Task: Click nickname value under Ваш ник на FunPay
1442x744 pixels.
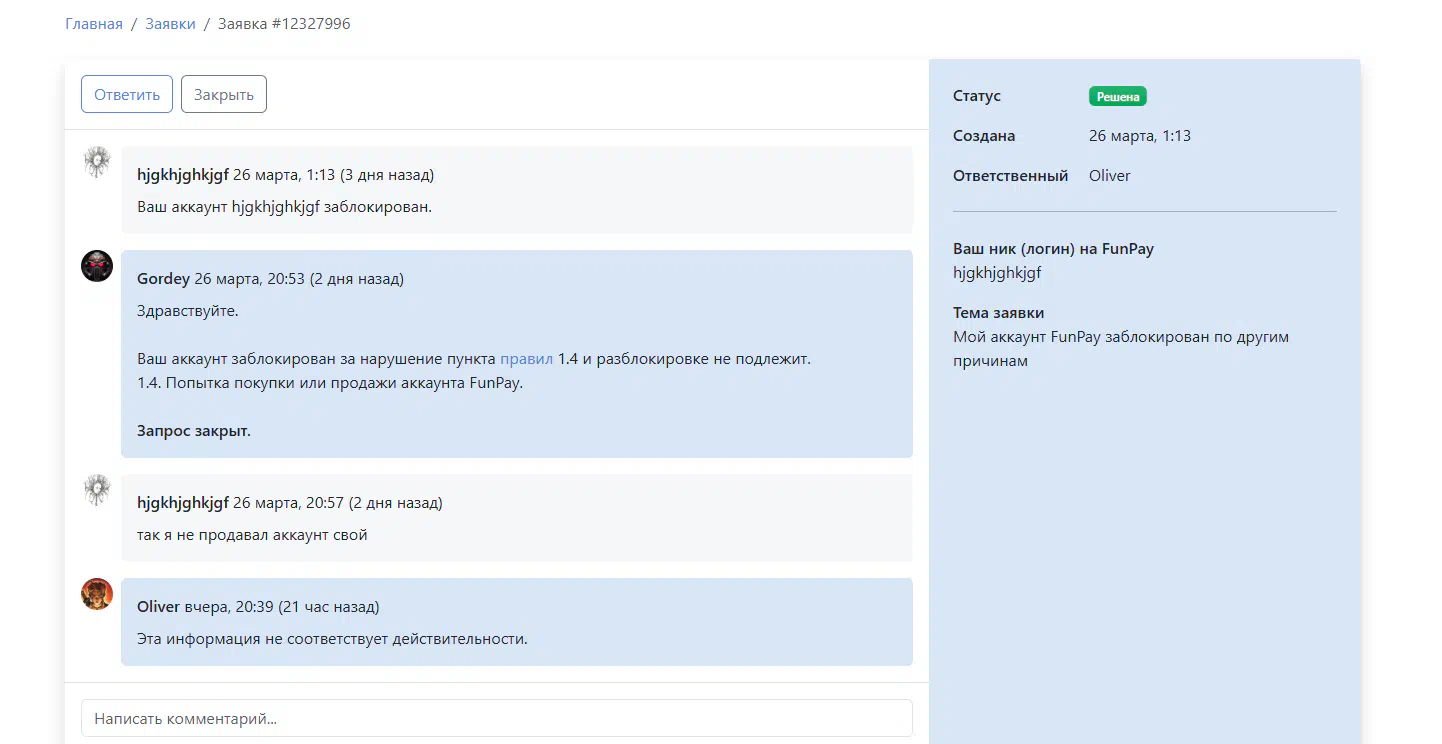Action: coord(997,272)
